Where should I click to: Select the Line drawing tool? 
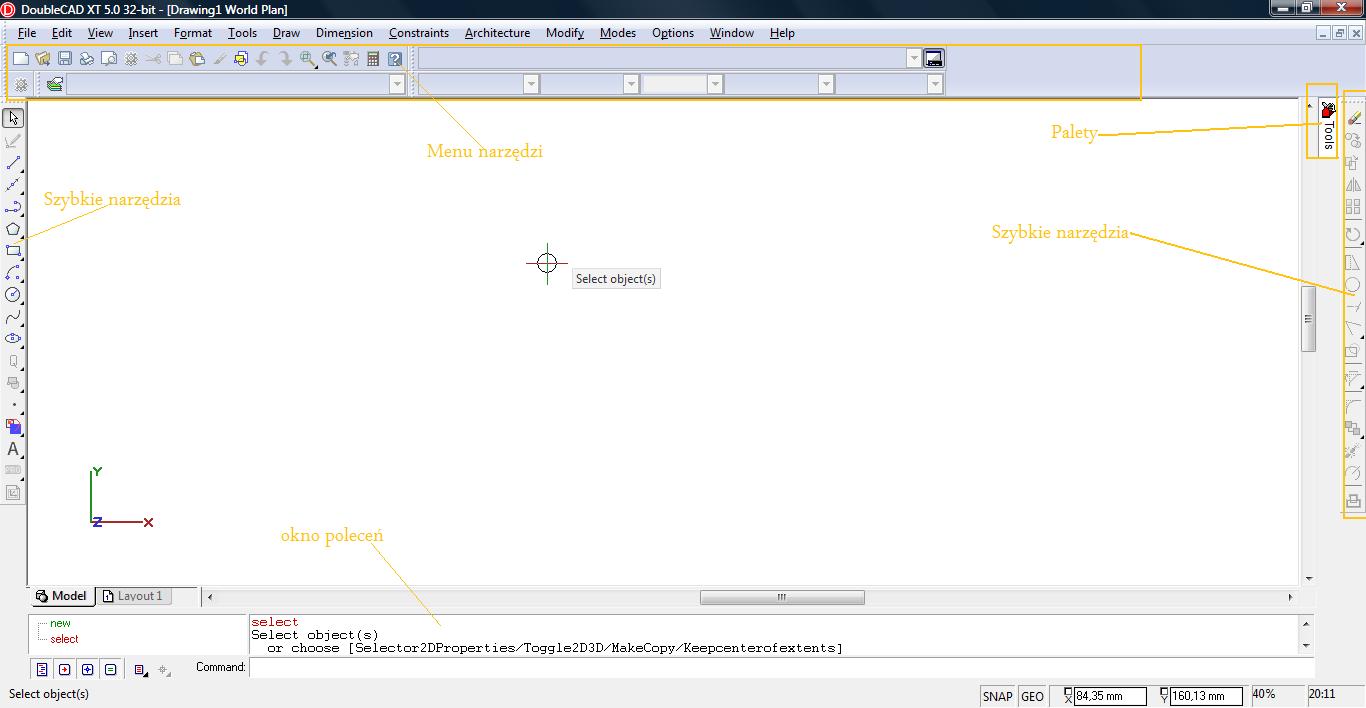13,163
